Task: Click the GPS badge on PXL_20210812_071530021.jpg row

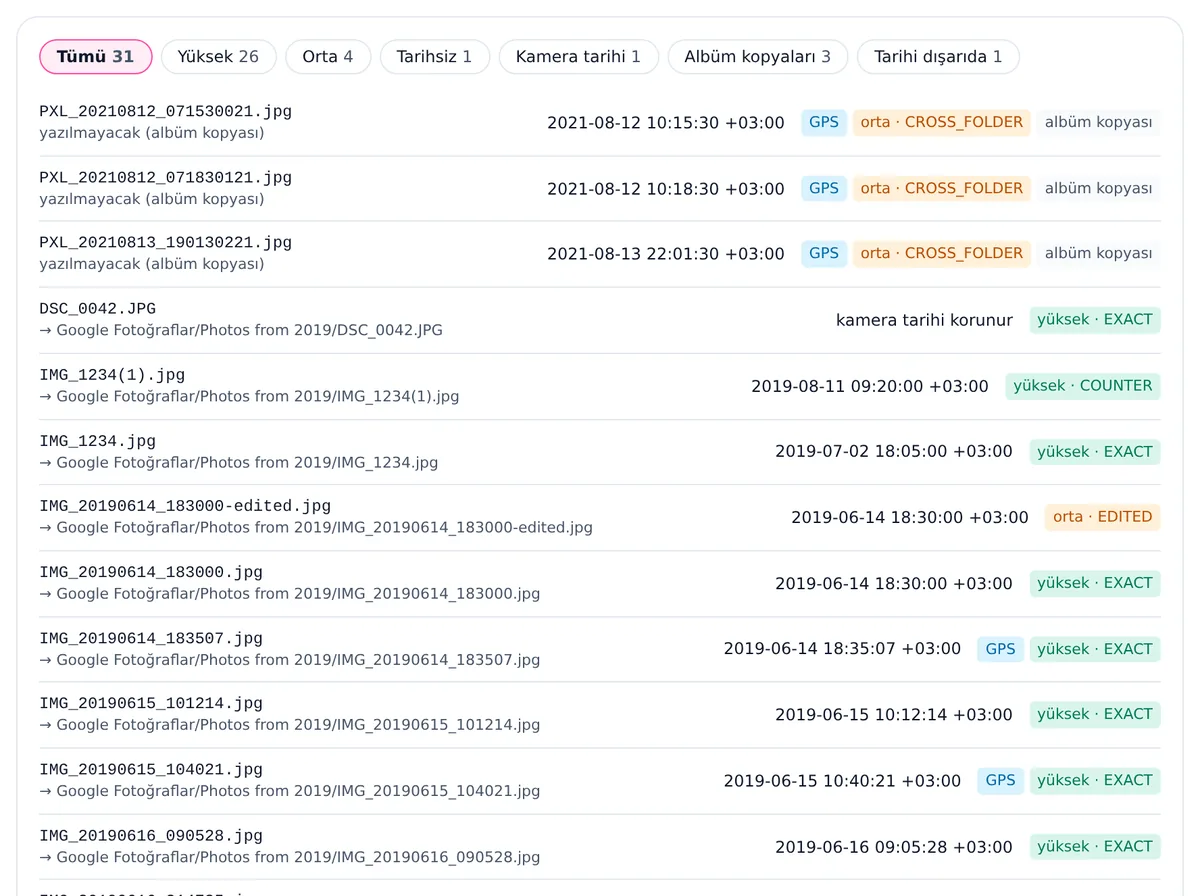Action: point(824,122)
